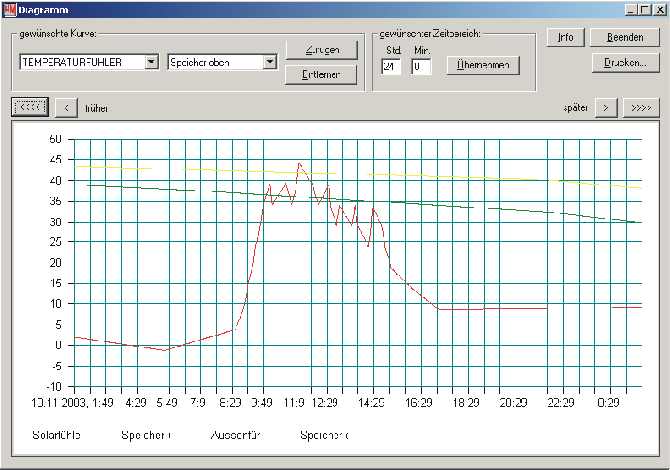Jump to earliest data with <<<< button
The width and height of the screenshot is (670, 470).
30,106
